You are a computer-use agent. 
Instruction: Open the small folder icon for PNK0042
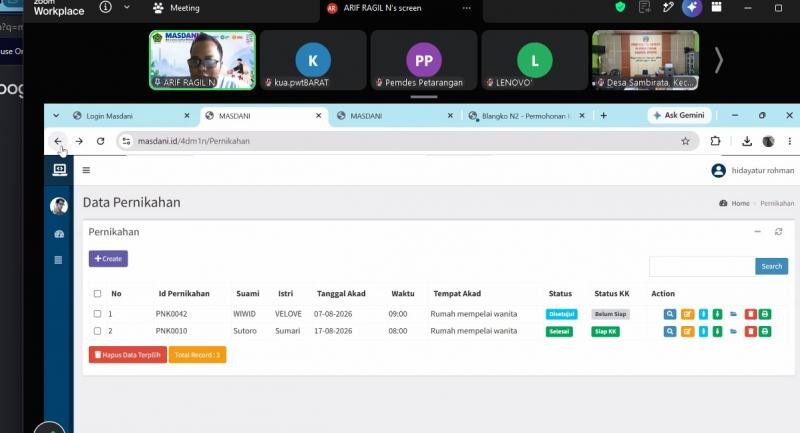tap(733, 314)
